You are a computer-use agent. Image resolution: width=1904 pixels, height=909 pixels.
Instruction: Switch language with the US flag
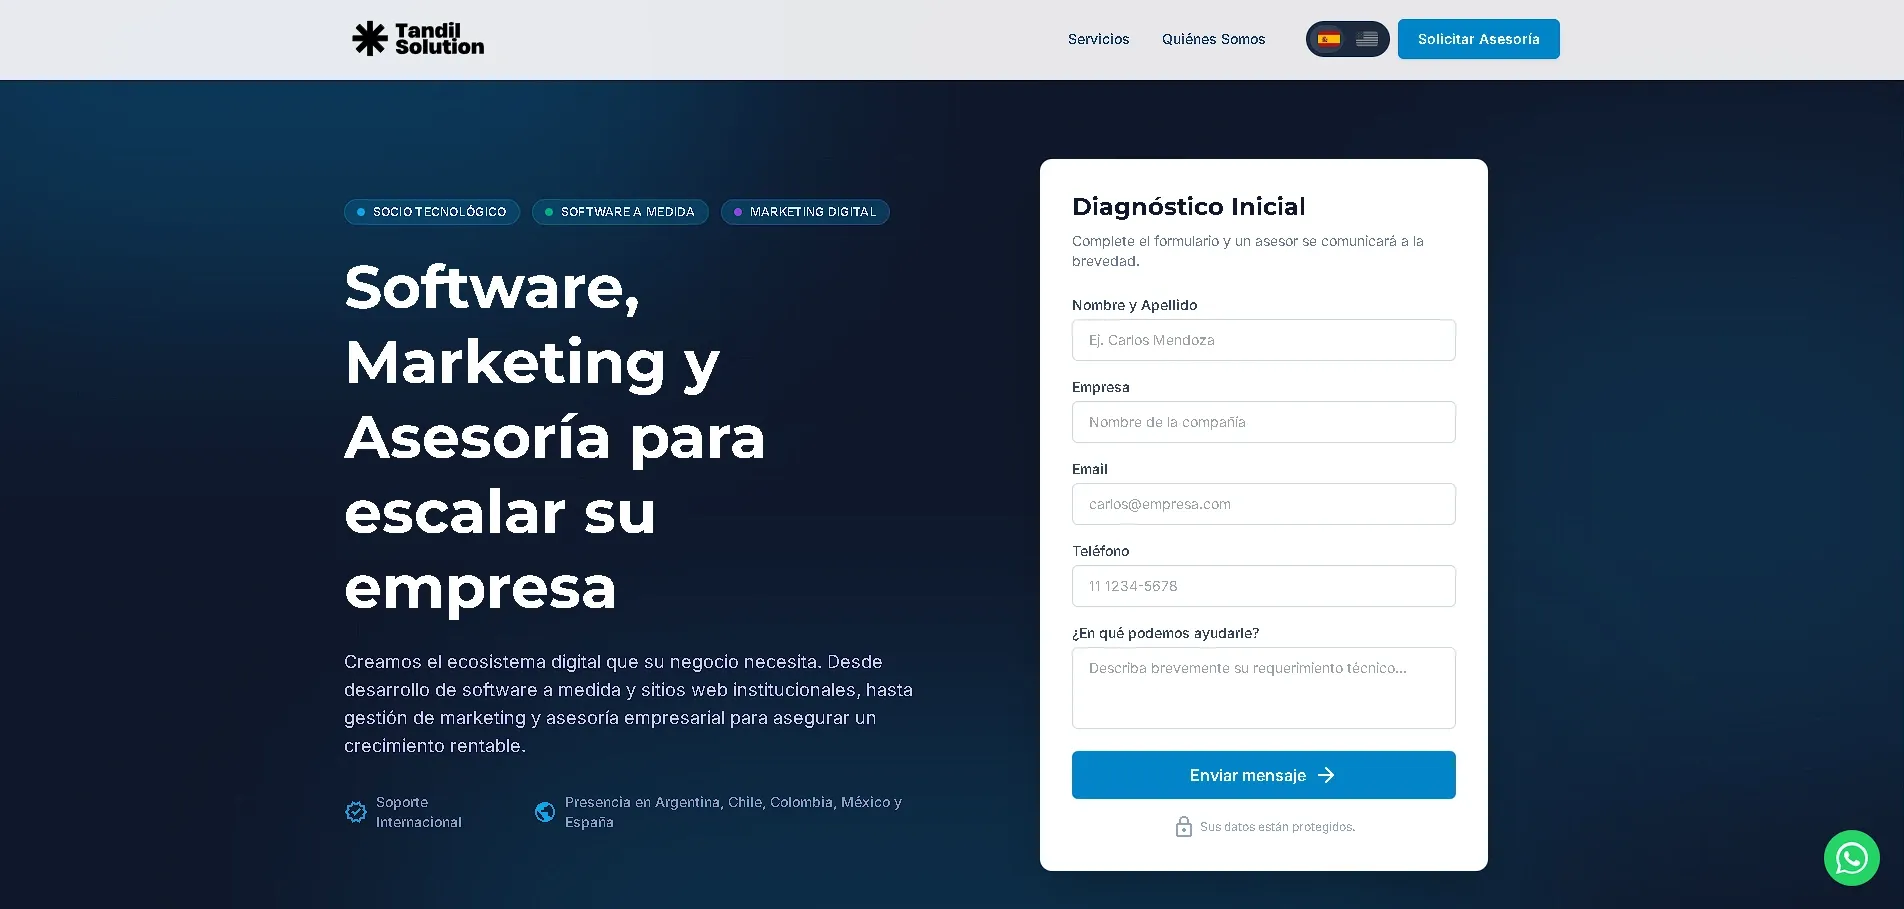tap(1367, 39)
